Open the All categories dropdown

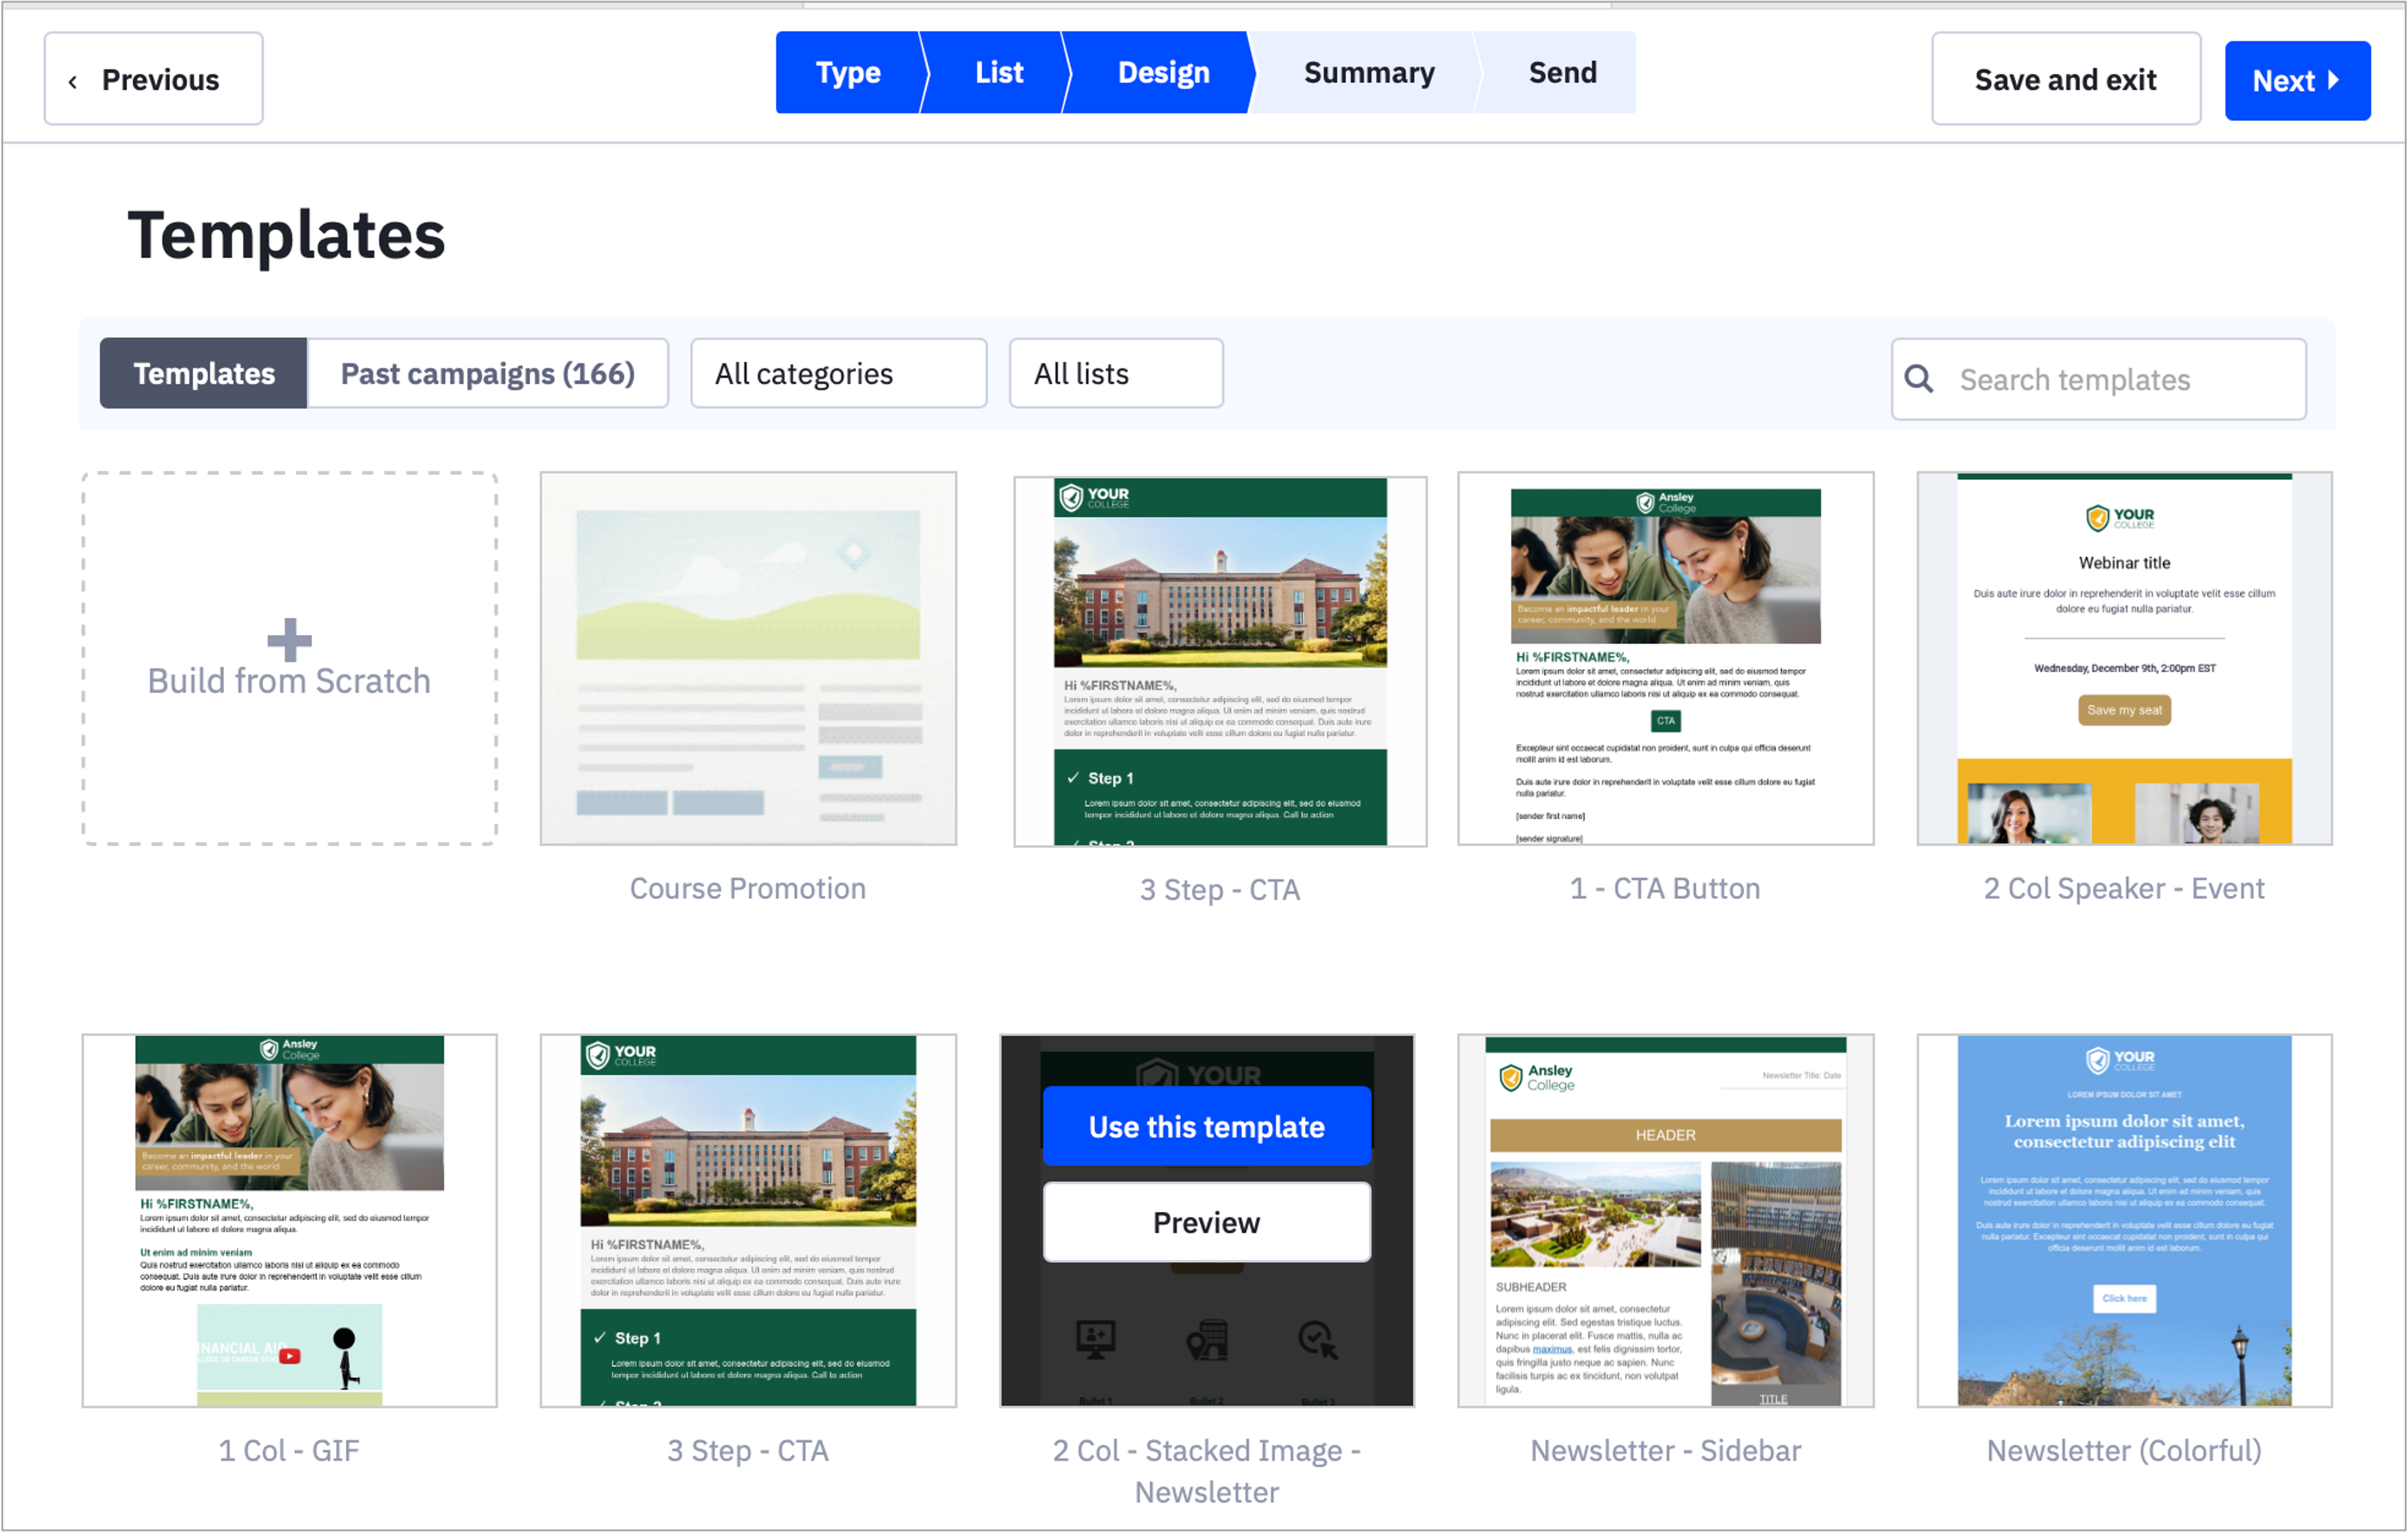(x=838, y=373)
